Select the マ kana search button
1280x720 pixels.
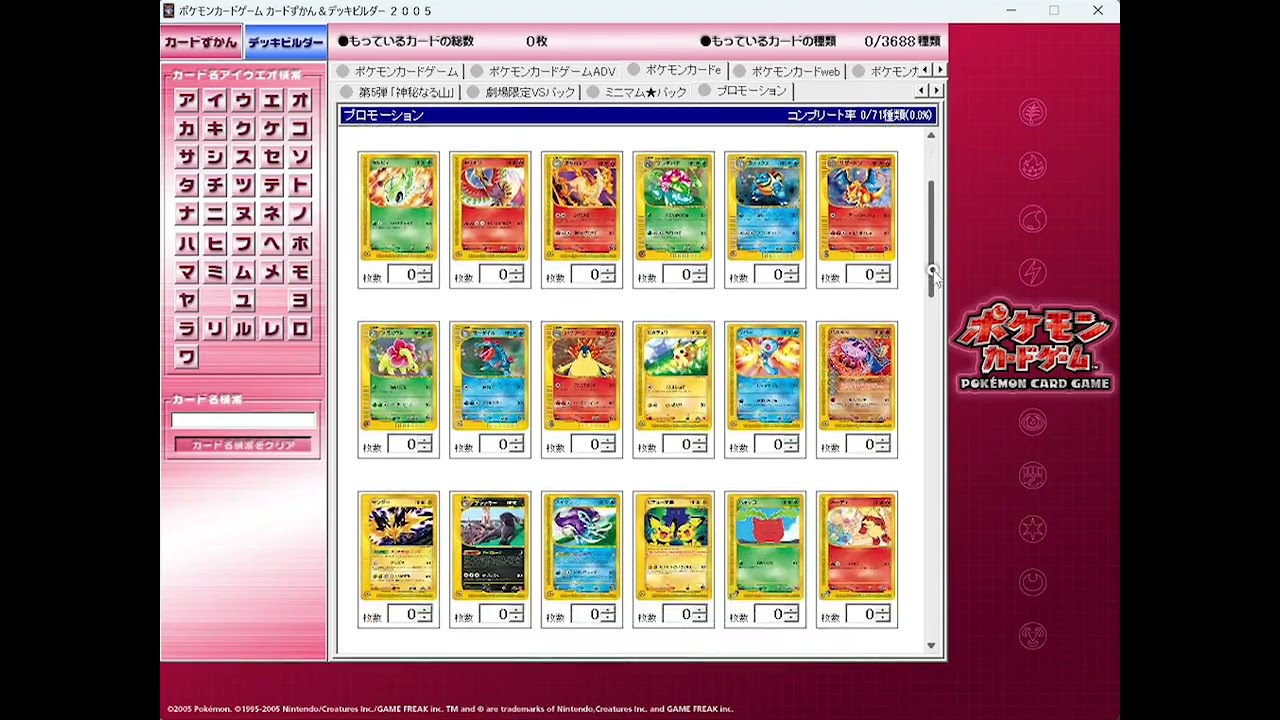(x=186, y=271)
